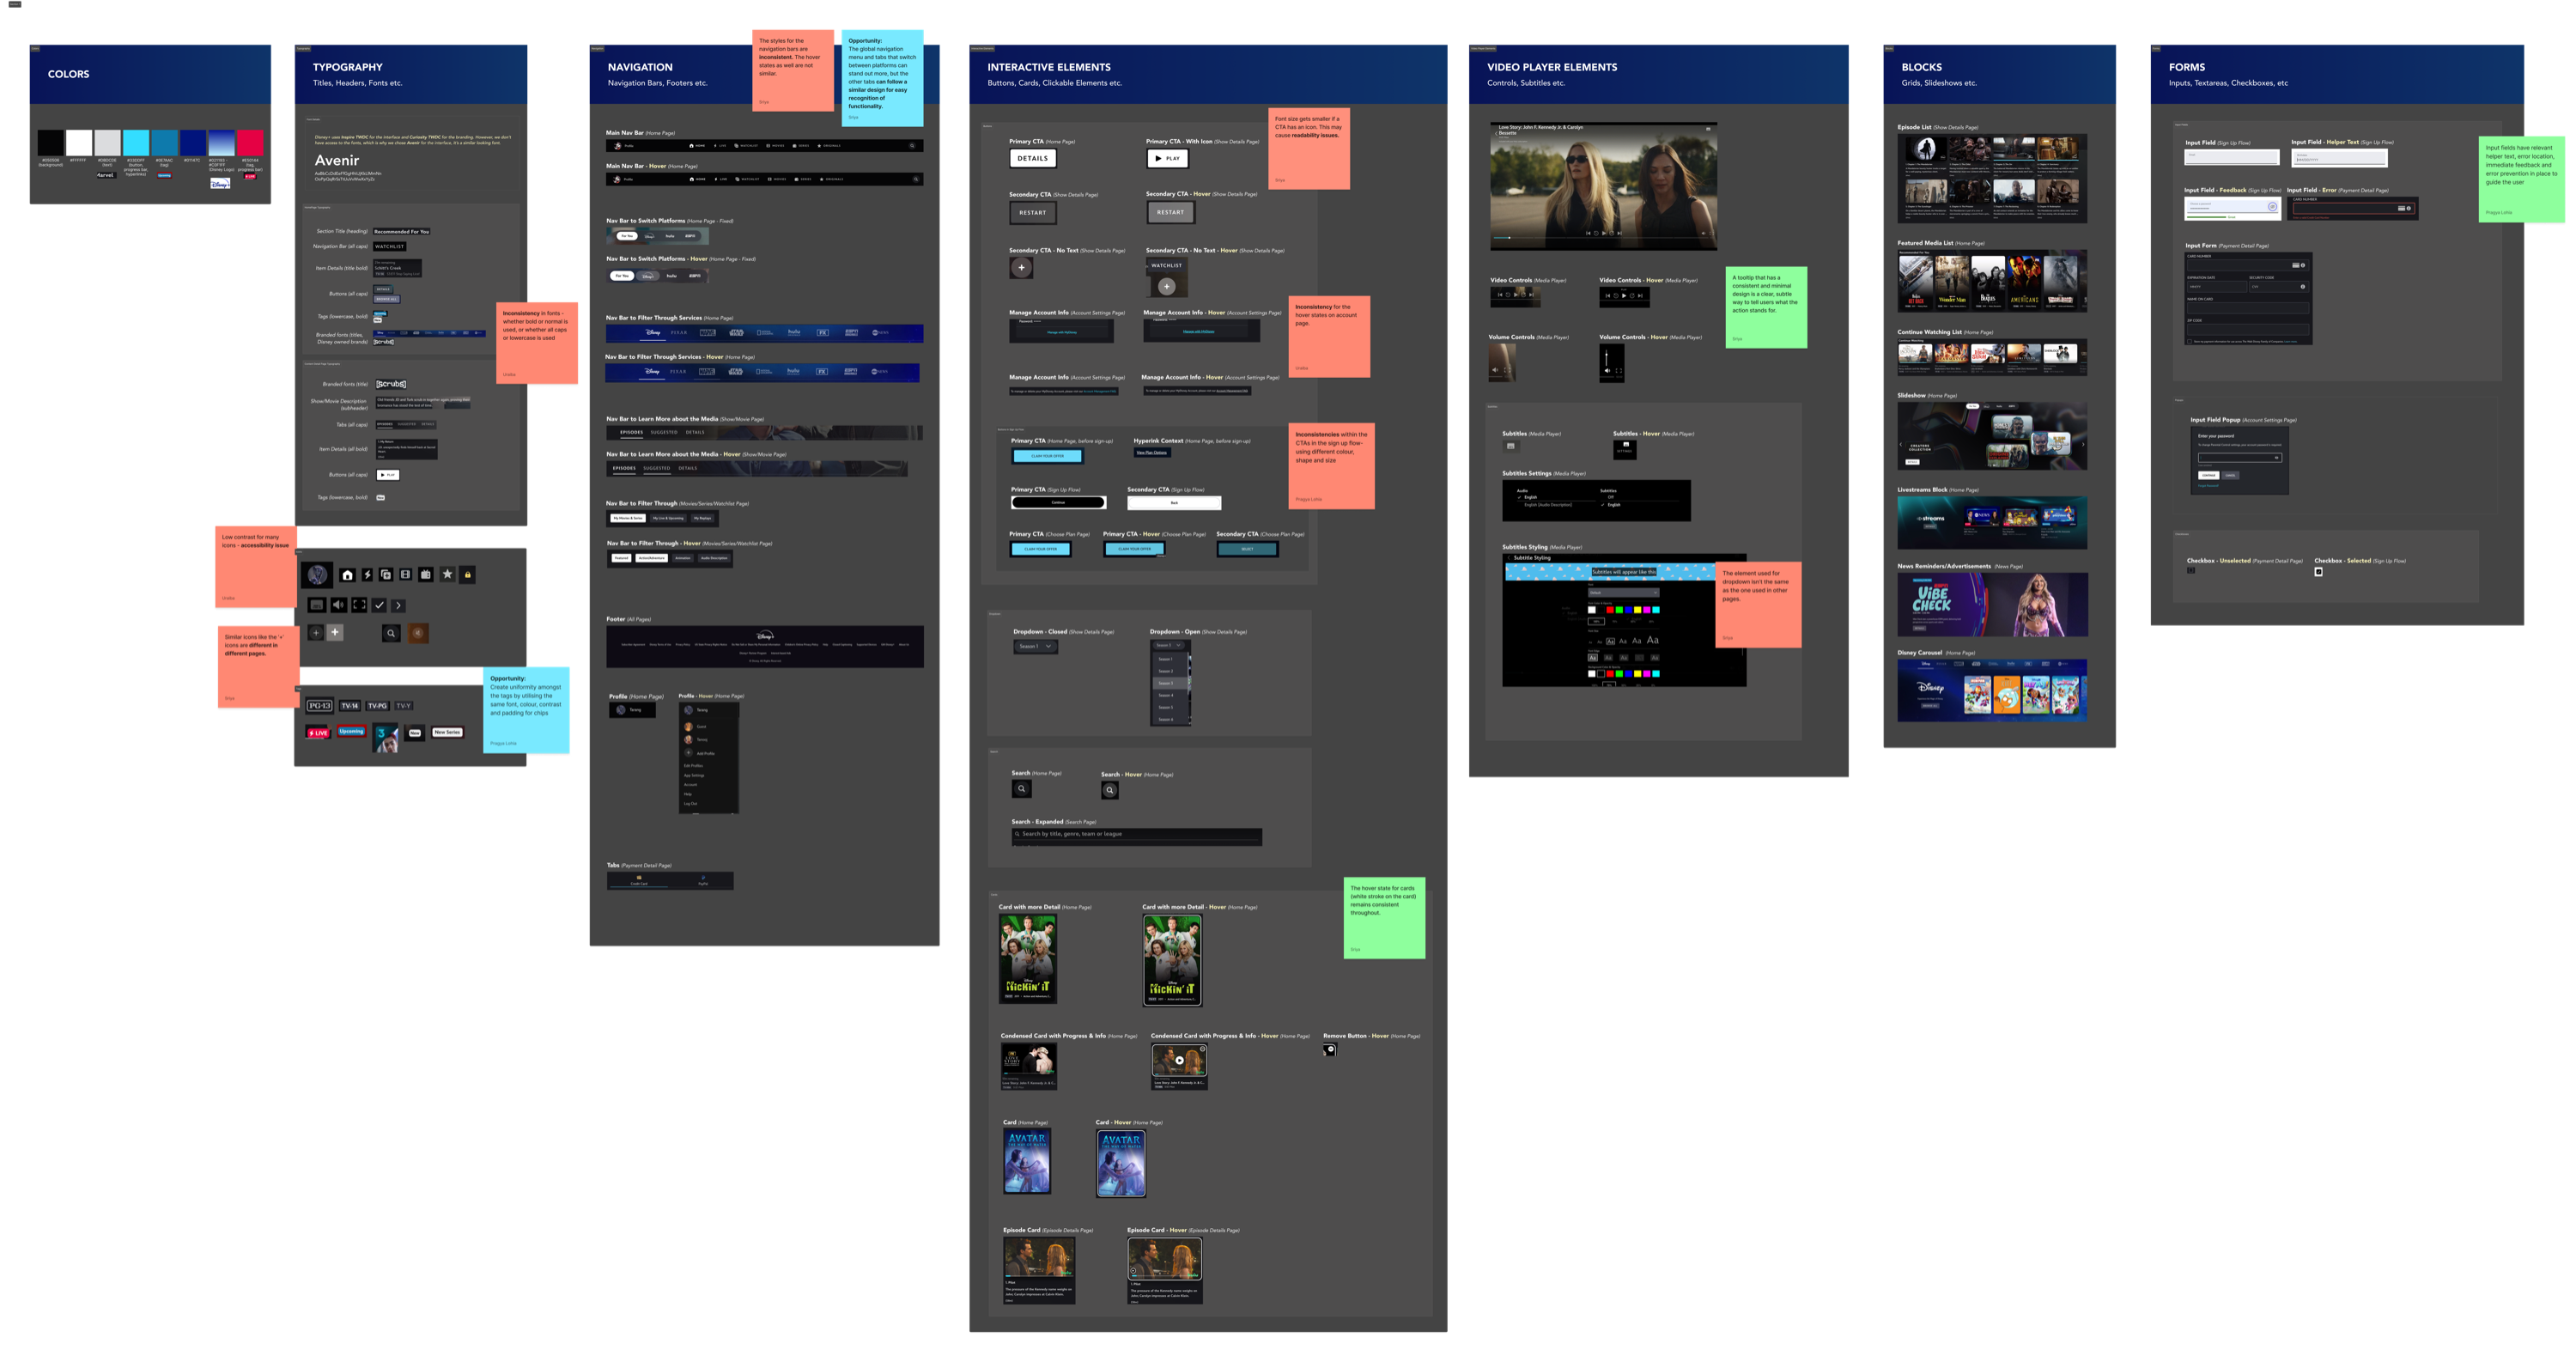Click the PG-13 rating tag
This screenshot has height=1362, width=2576.
(x=319, y=706)
